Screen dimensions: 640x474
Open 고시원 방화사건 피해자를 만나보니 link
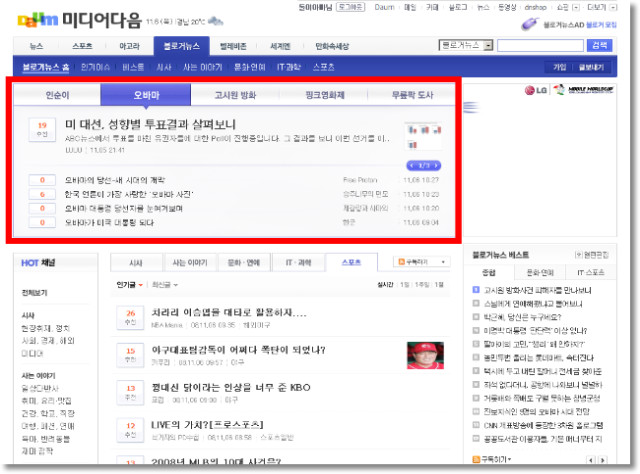[537, 290]
